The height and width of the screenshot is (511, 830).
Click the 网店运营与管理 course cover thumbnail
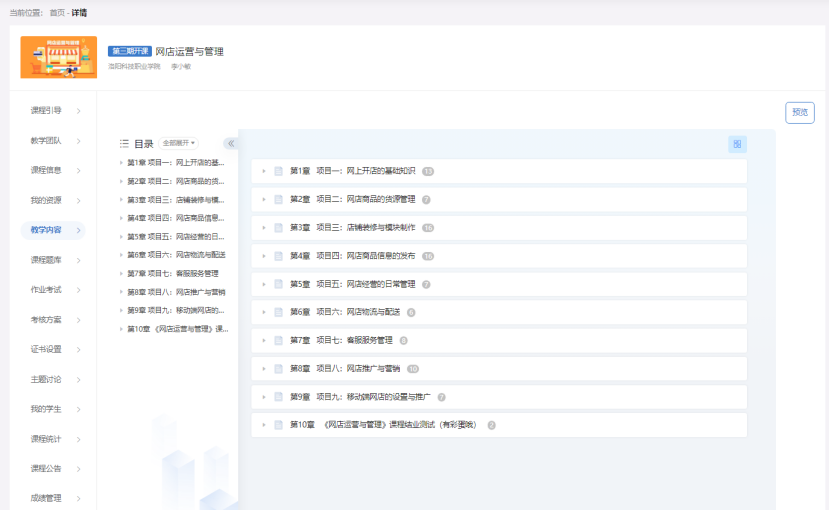(x=58, y=57)
